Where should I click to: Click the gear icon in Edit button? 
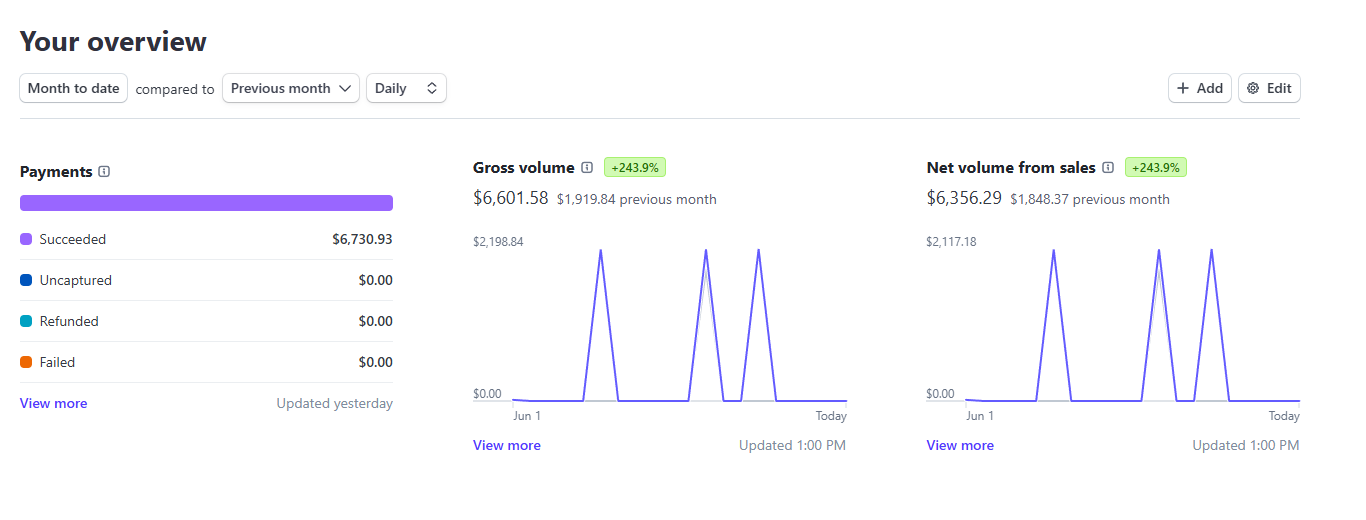1253,88
